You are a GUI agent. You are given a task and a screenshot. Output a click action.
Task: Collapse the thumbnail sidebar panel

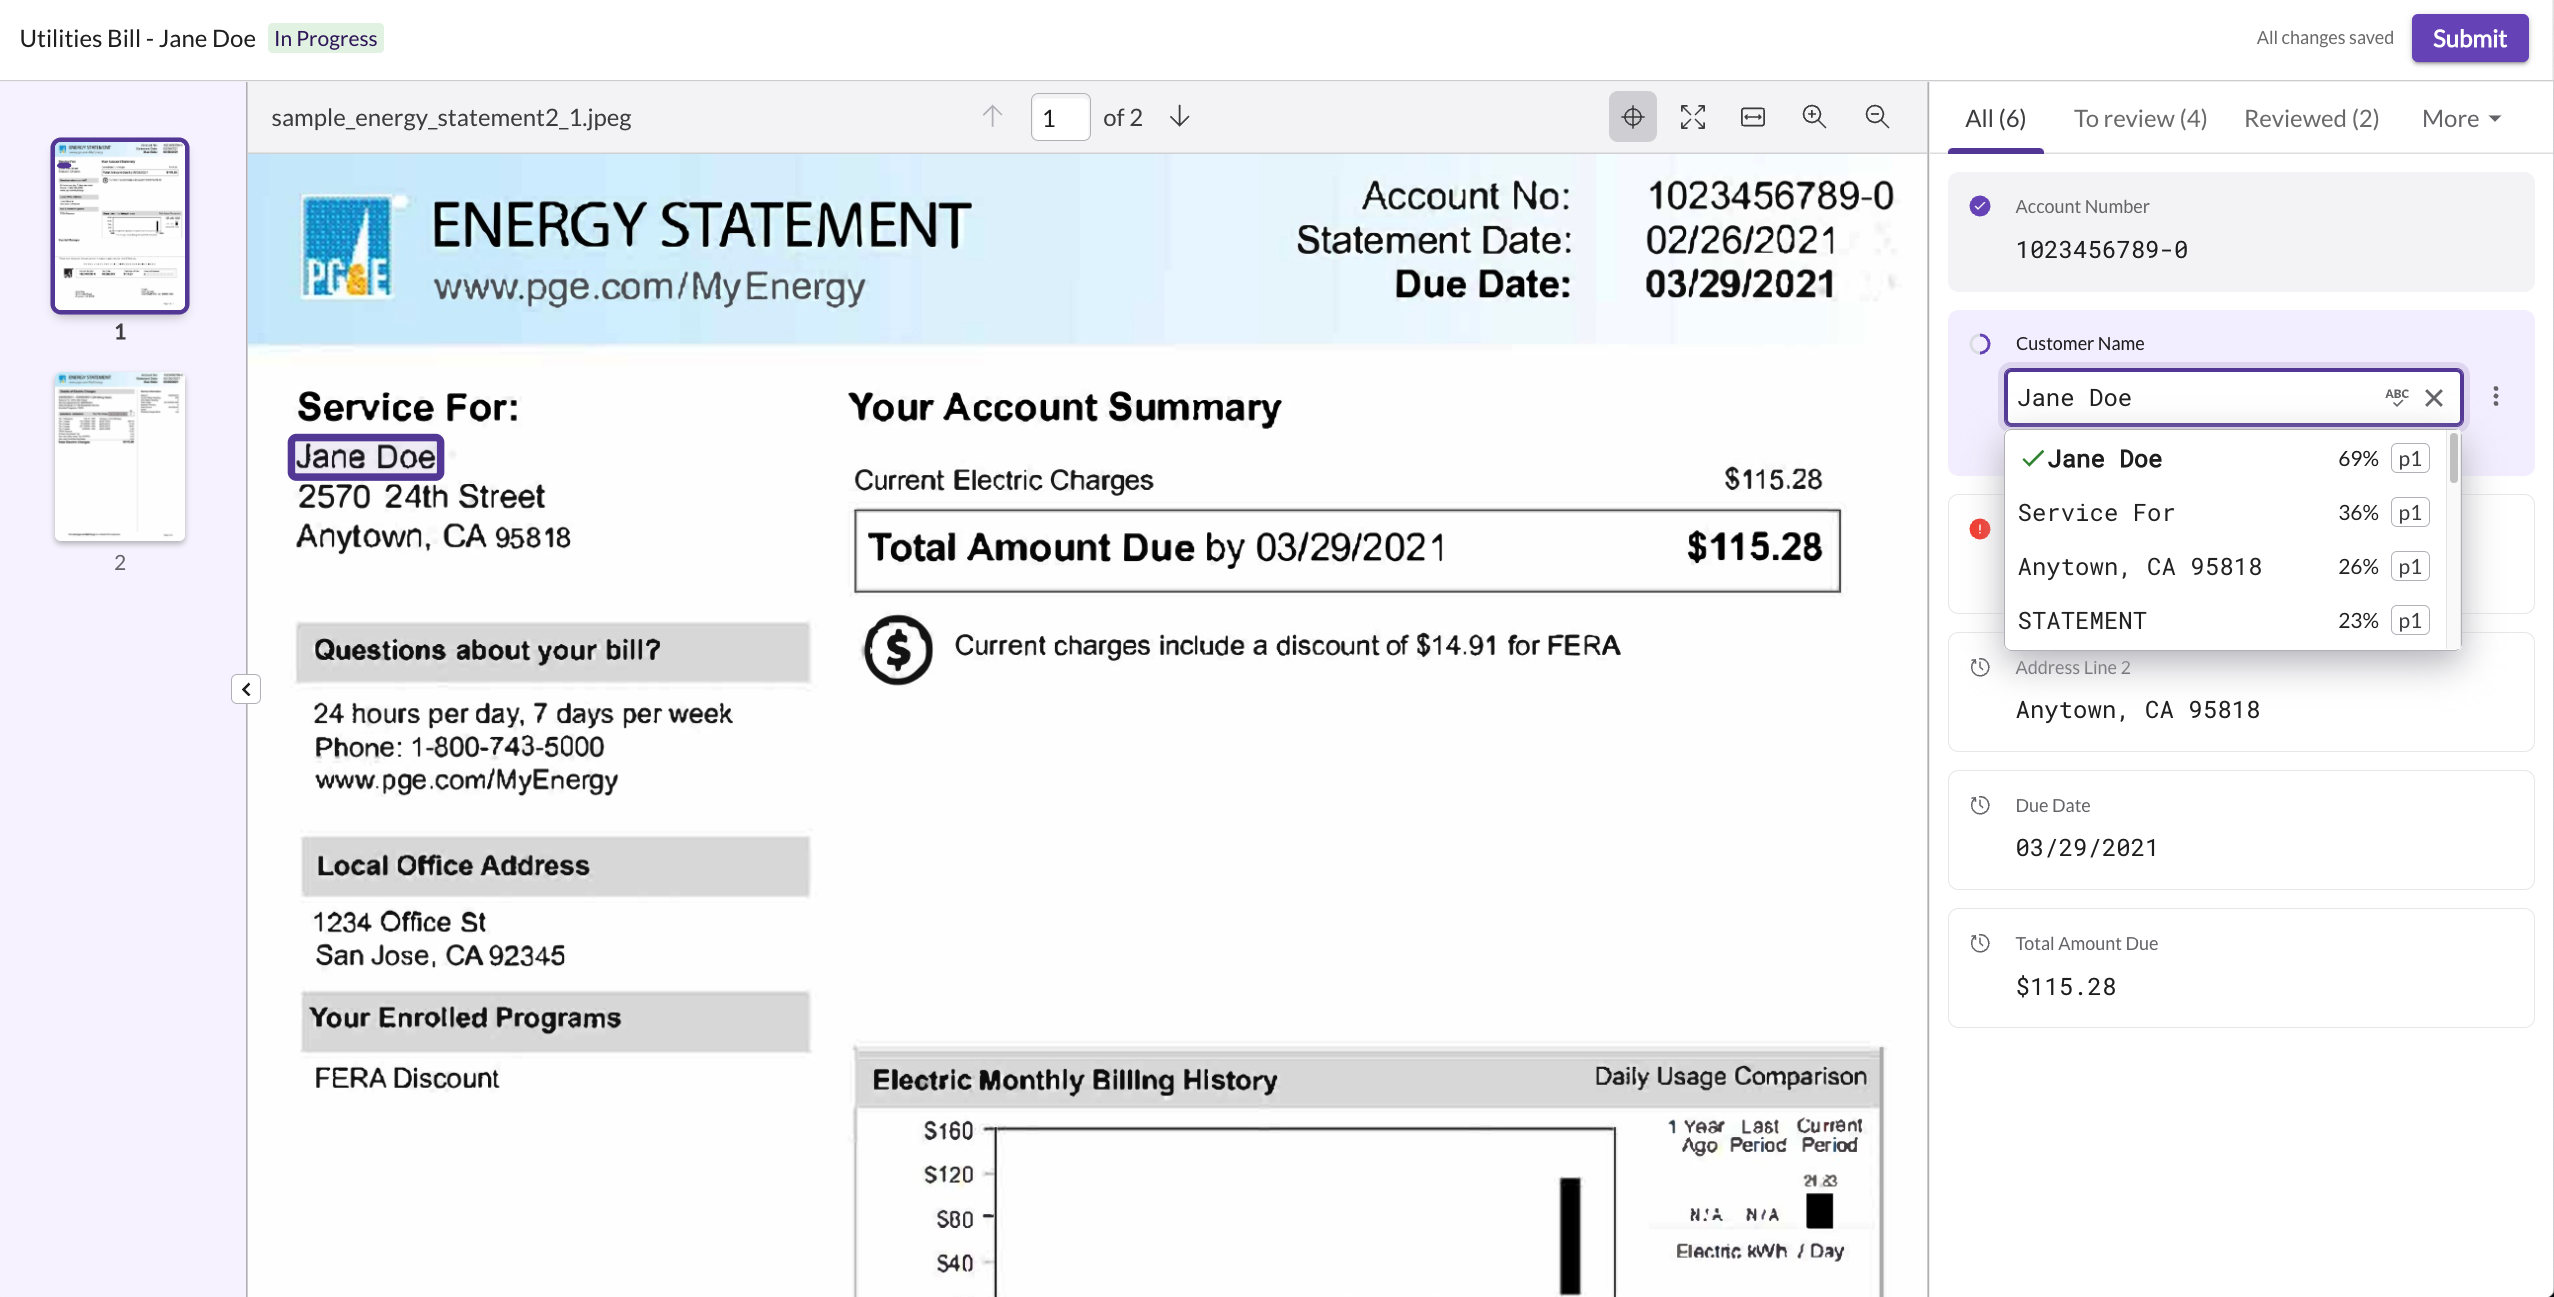(246, 689)
